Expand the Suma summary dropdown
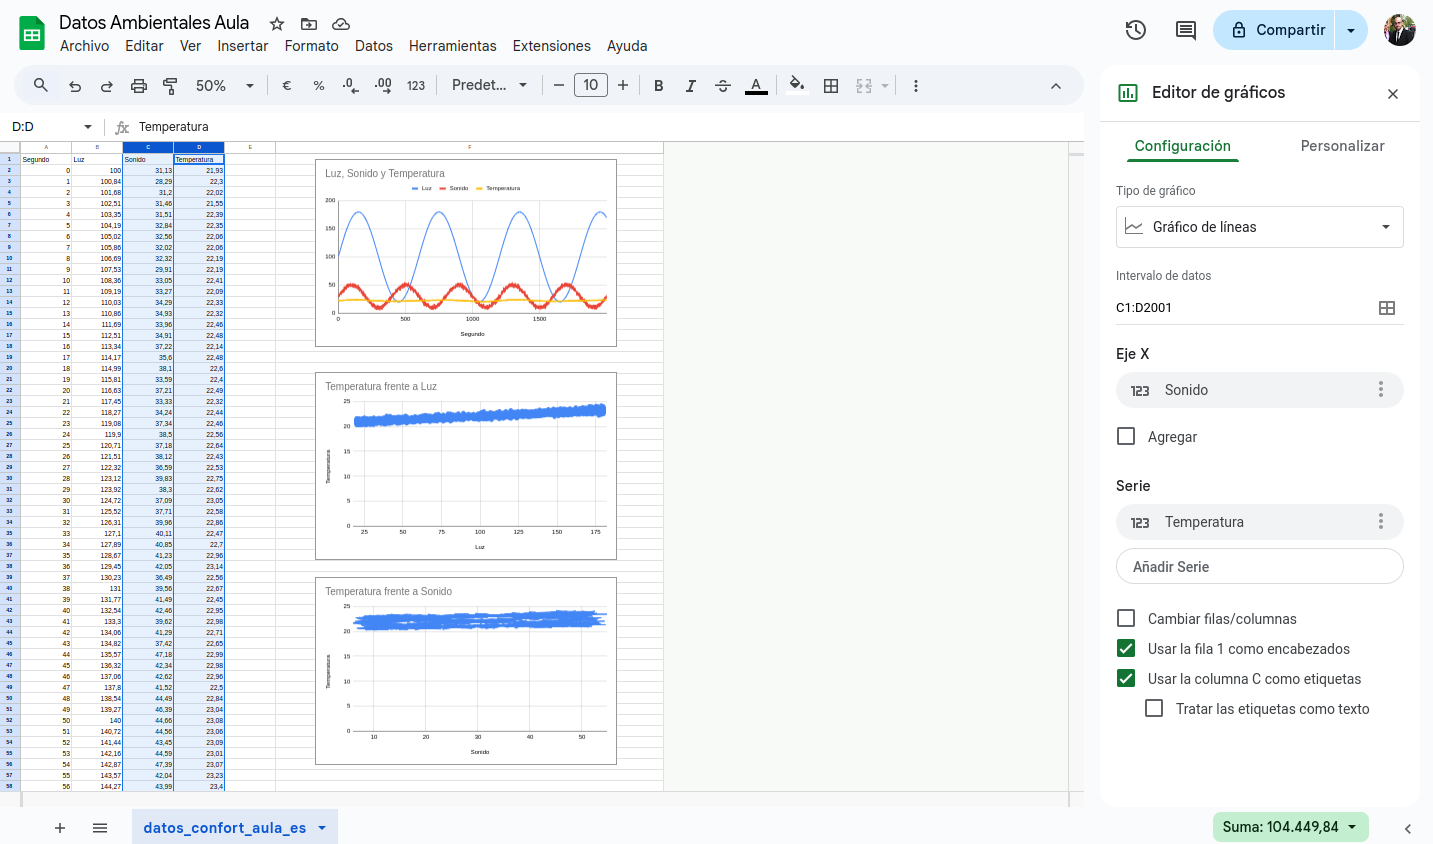The width and height of the screenshot is (1433, 844). pos(1290,827)
